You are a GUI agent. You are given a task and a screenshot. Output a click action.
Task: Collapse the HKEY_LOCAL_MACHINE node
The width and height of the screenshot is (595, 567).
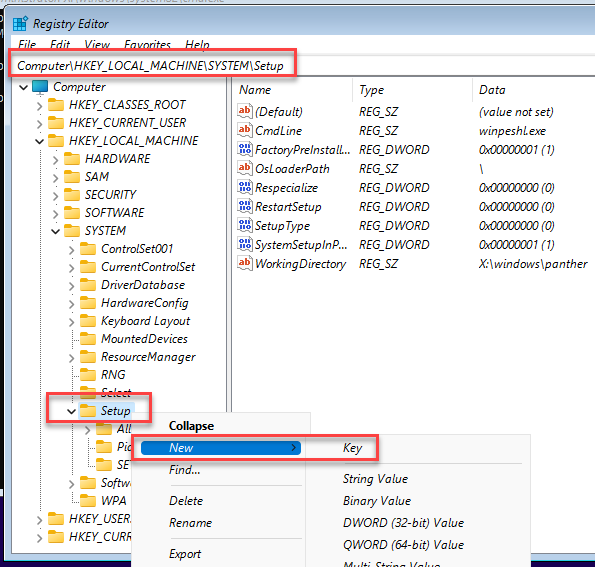pyautogui.click(x=39, y=142)
